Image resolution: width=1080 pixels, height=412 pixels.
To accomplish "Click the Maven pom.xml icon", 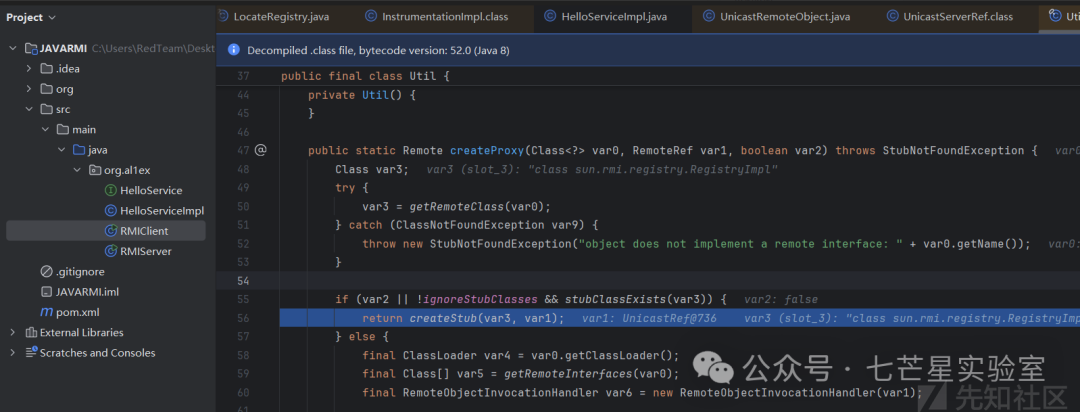I will click(46, 312).
